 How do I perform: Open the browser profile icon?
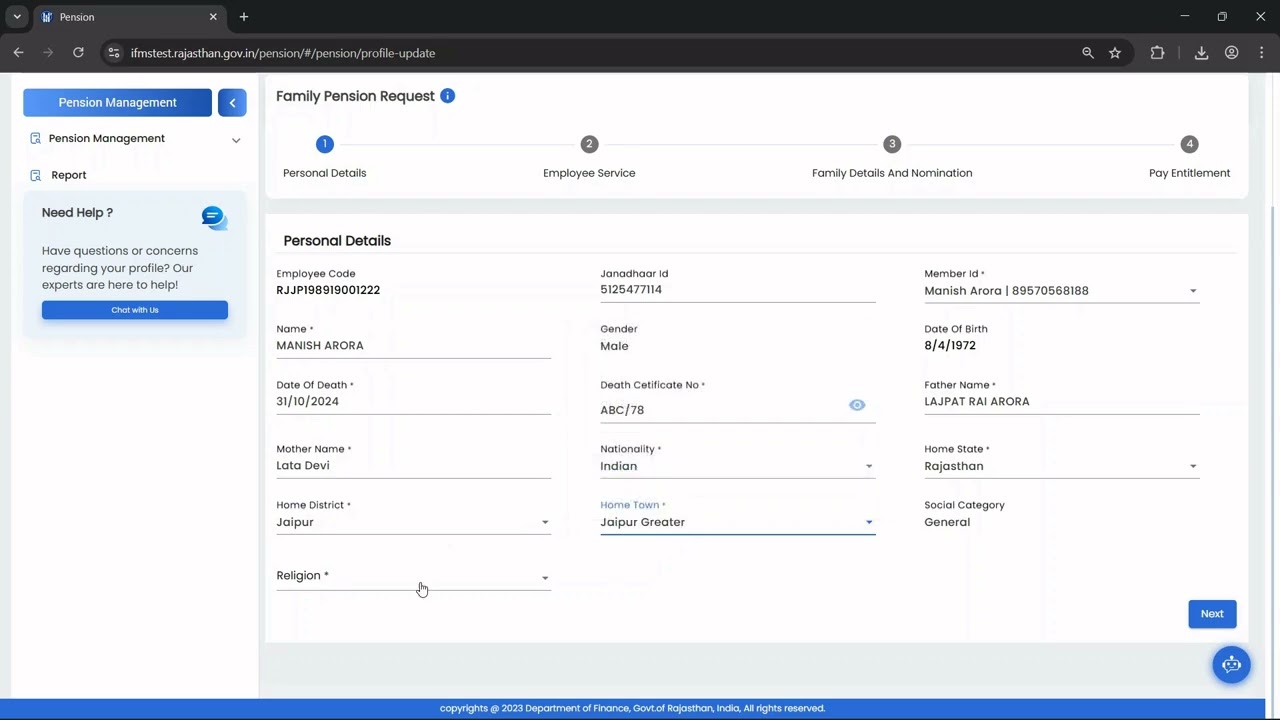click(x=1231, y=53)
